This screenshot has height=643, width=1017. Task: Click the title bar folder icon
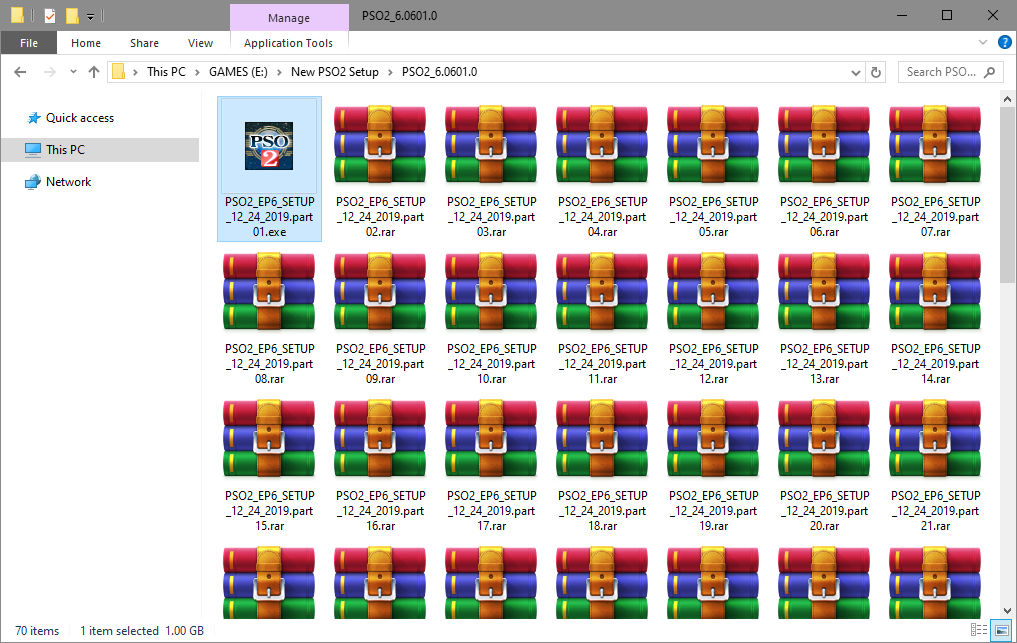pos(17,16)
